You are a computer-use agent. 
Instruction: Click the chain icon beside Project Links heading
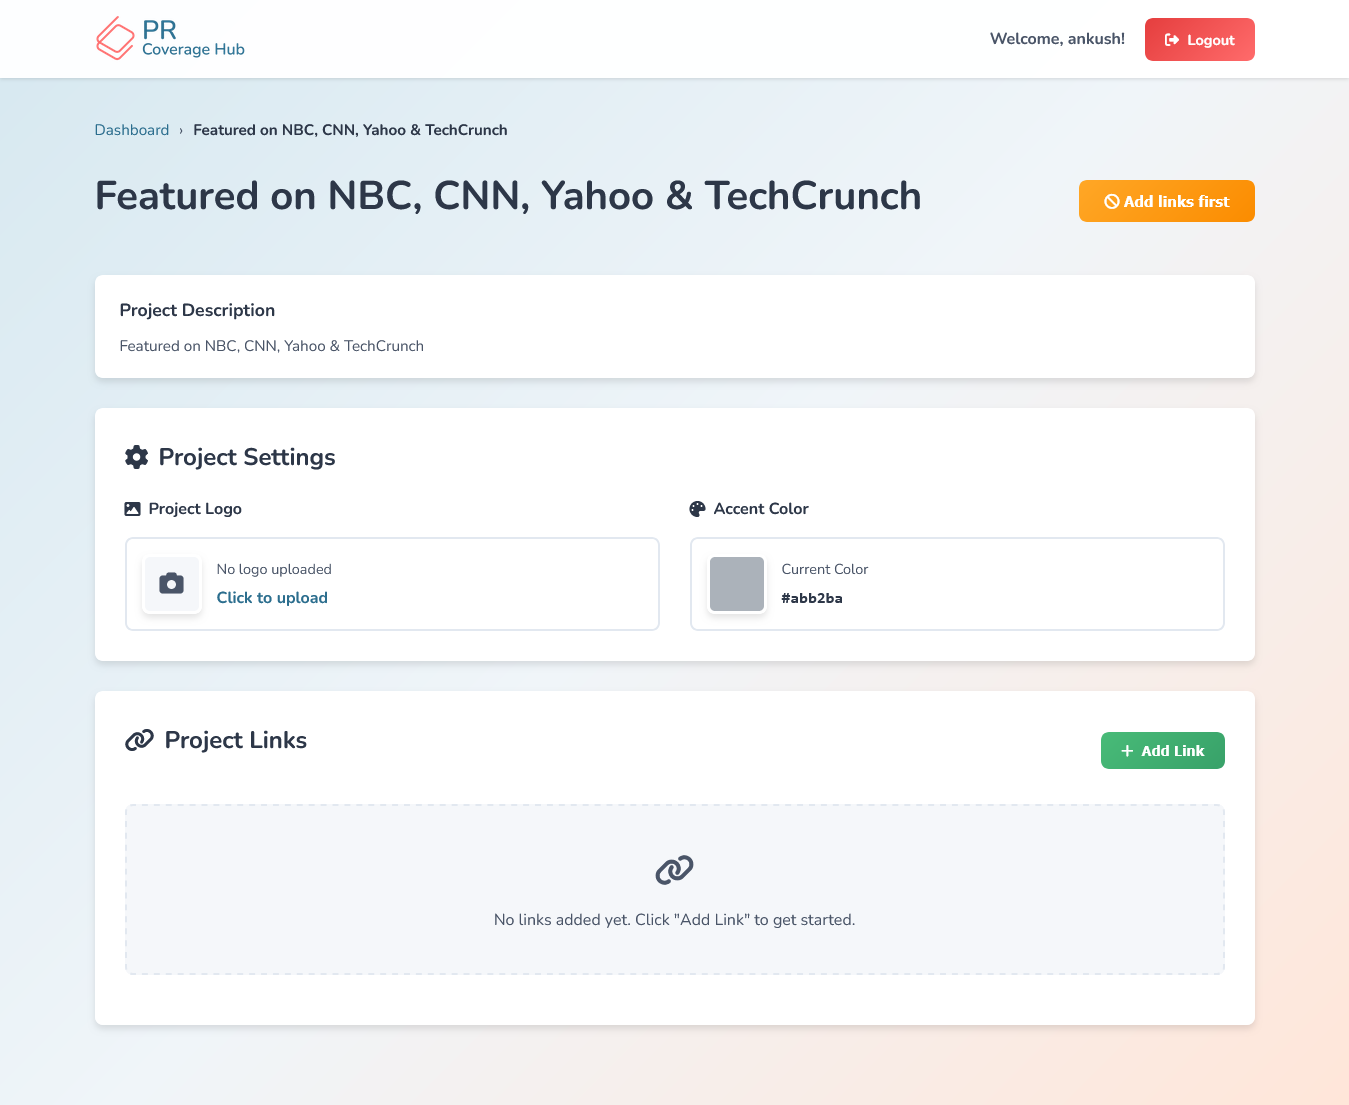click(139, 740)
